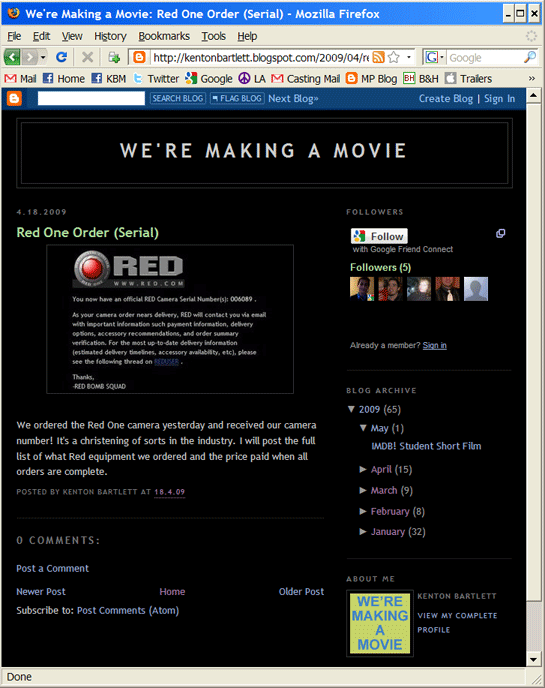Image resolution: width=545 pixels, height=688 pixels.
Task: Click 'Sign in' next to Already a member
Action: coord(434,345)
